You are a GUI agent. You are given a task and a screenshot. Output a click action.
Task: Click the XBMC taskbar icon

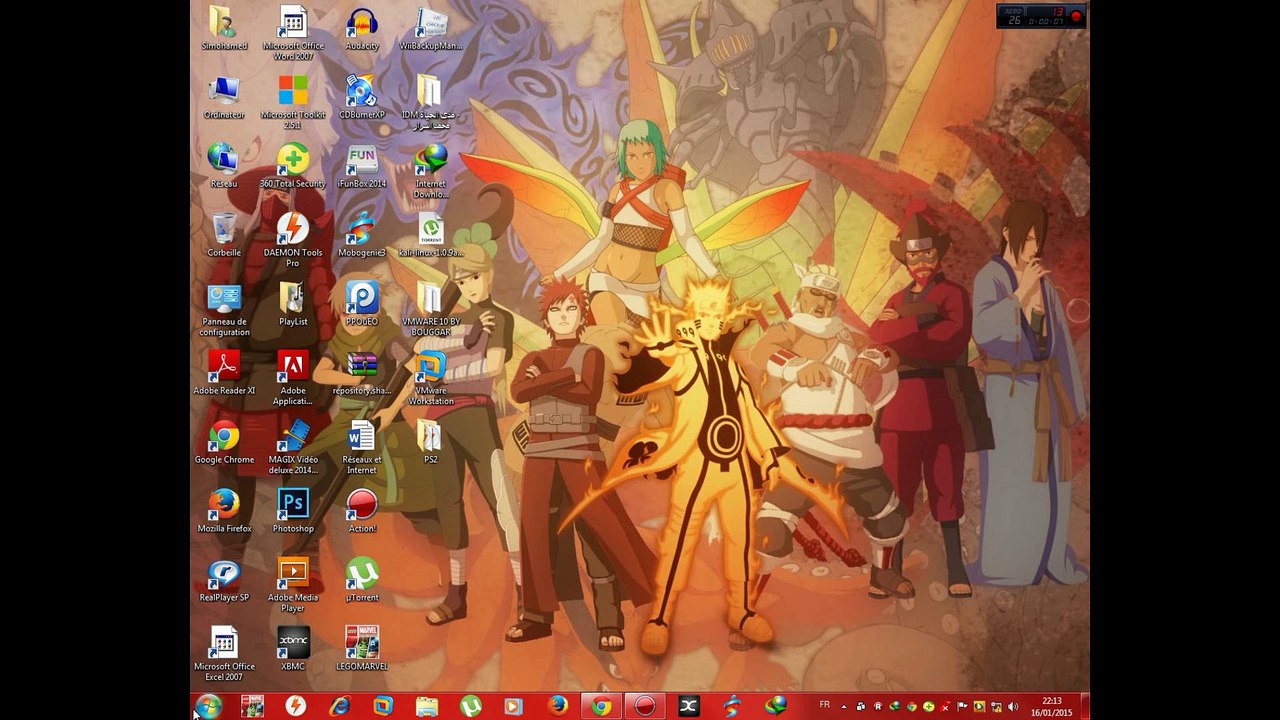click(688, 706)
